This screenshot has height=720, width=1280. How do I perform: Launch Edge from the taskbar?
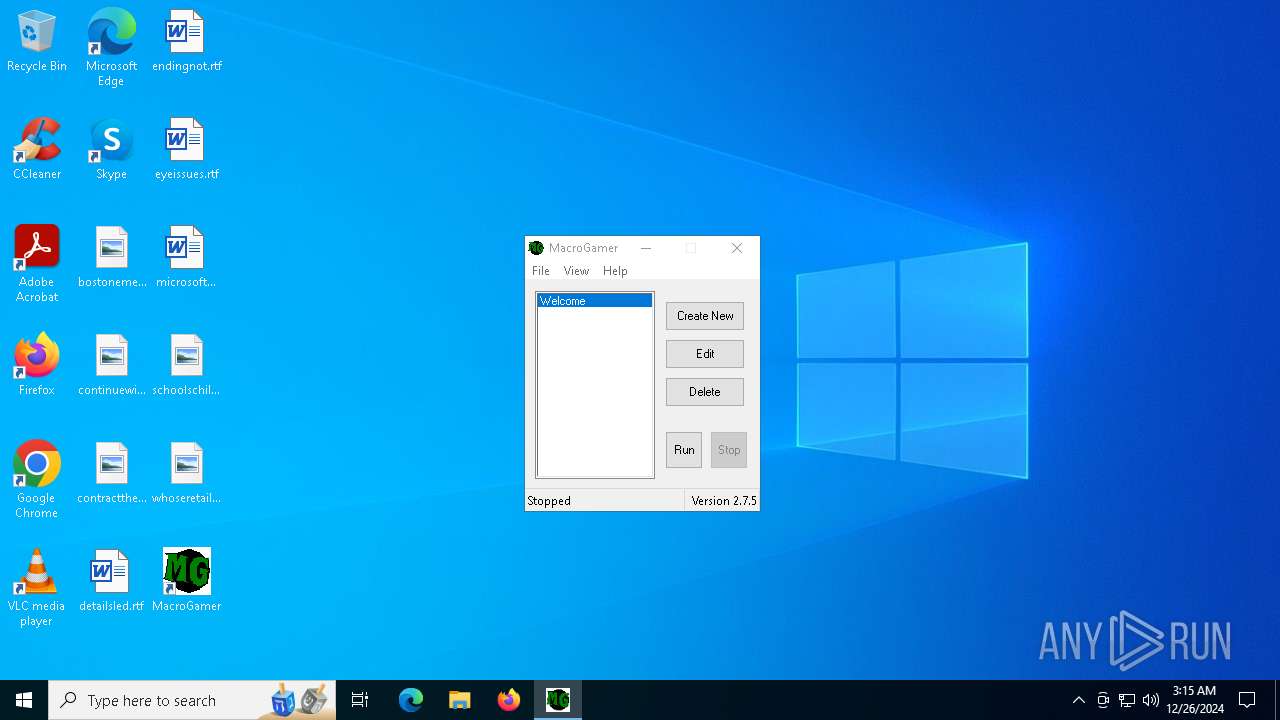pos(411,700)
